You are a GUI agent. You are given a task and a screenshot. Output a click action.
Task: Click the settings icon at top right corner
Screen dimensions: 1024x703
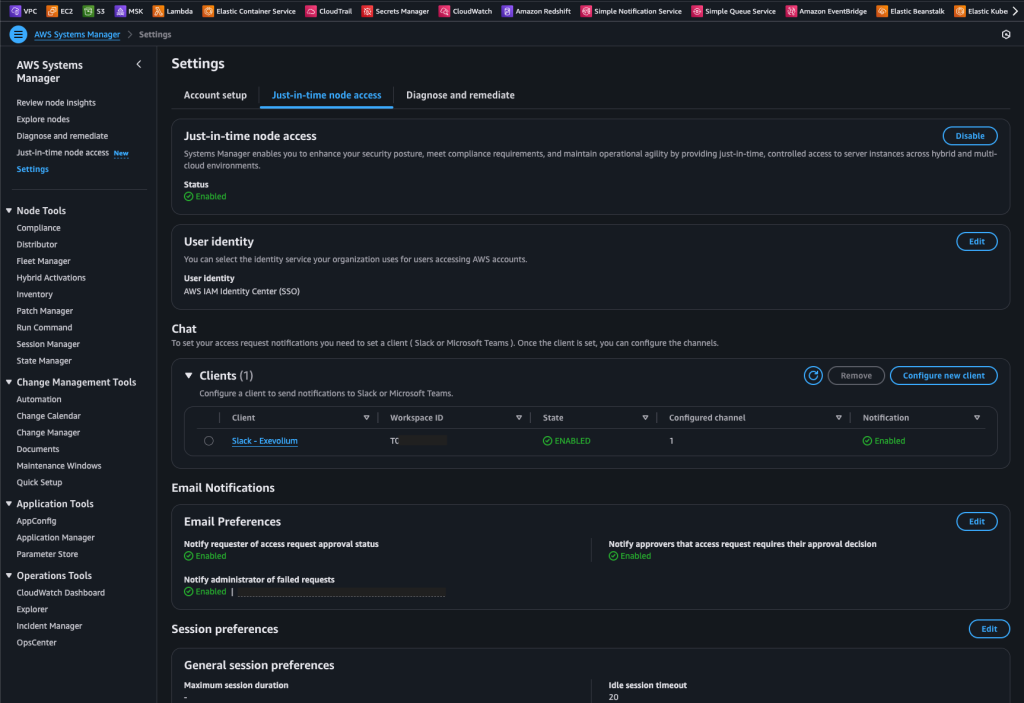coord(1005,34)
